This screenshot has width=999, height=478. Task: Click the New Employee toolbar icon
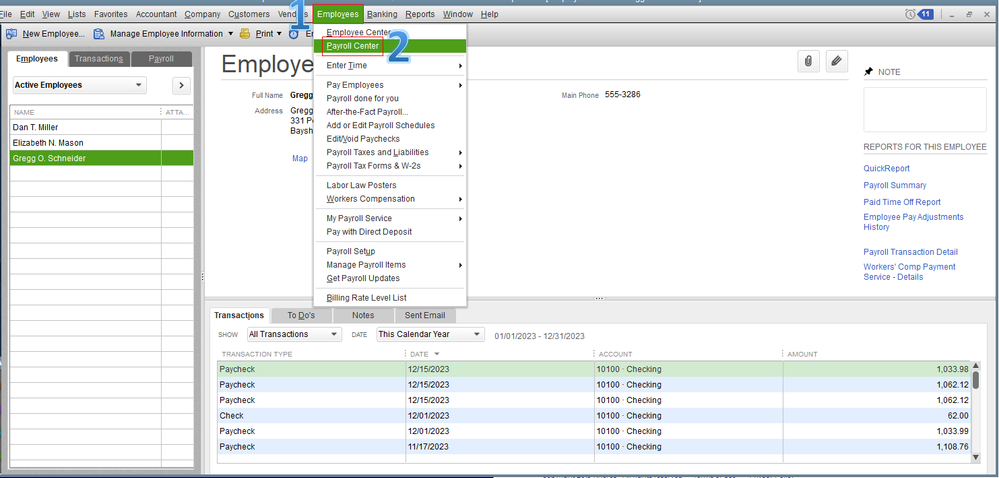(11, 33)
